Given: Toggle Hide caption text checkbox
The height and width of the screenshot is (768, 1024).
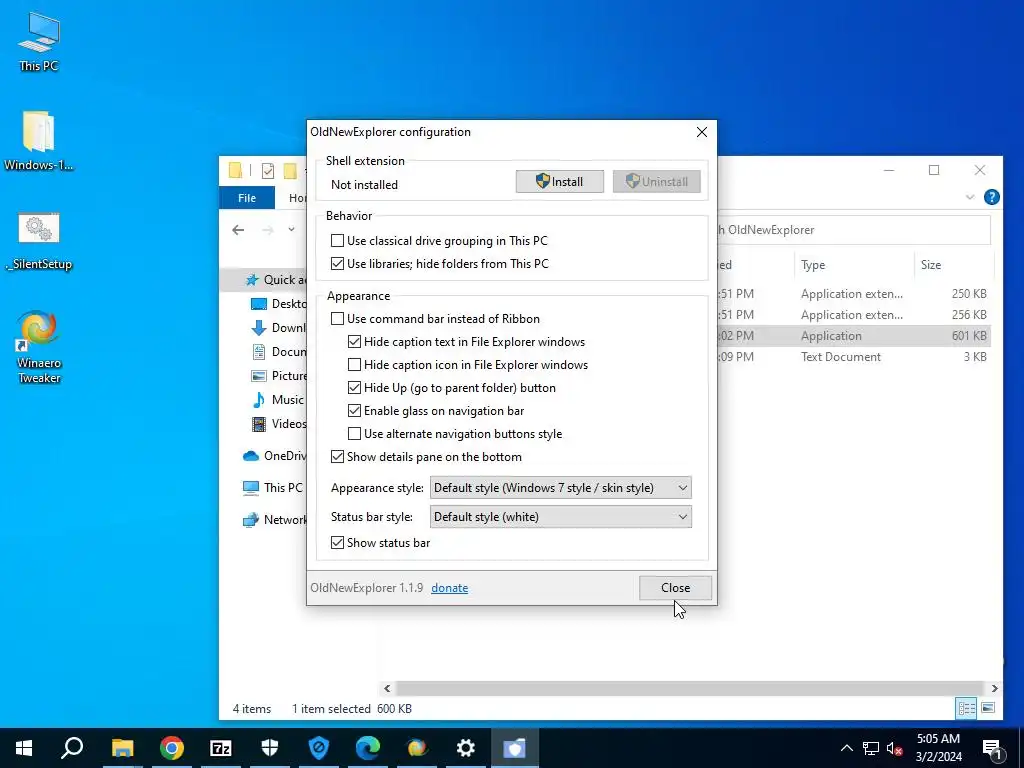Looking at the screenshot, I should (354, 342).
